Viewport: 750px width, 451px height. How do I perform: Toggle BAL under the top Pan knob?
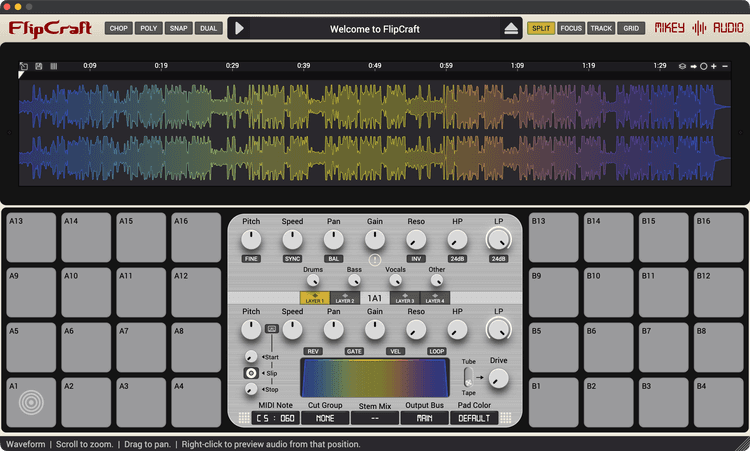click(x=333, y=259)
